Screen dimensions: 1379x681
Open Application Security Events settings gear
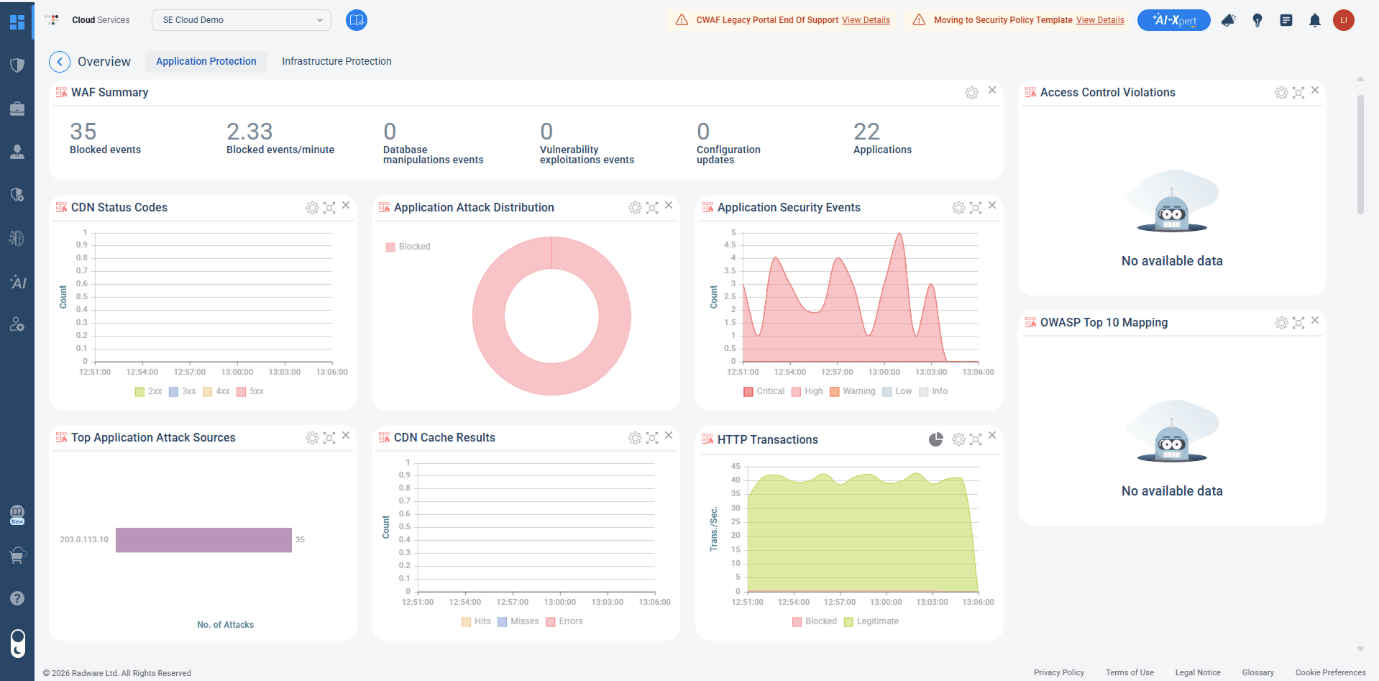[x=959, y=207]
